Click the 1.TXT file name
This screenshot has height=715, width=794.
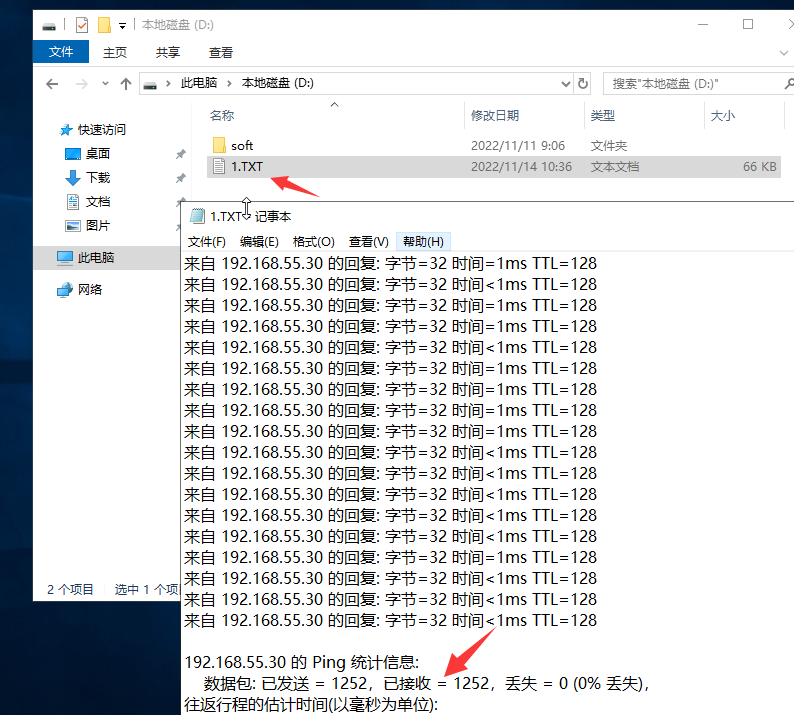click(x=247, y=167)
